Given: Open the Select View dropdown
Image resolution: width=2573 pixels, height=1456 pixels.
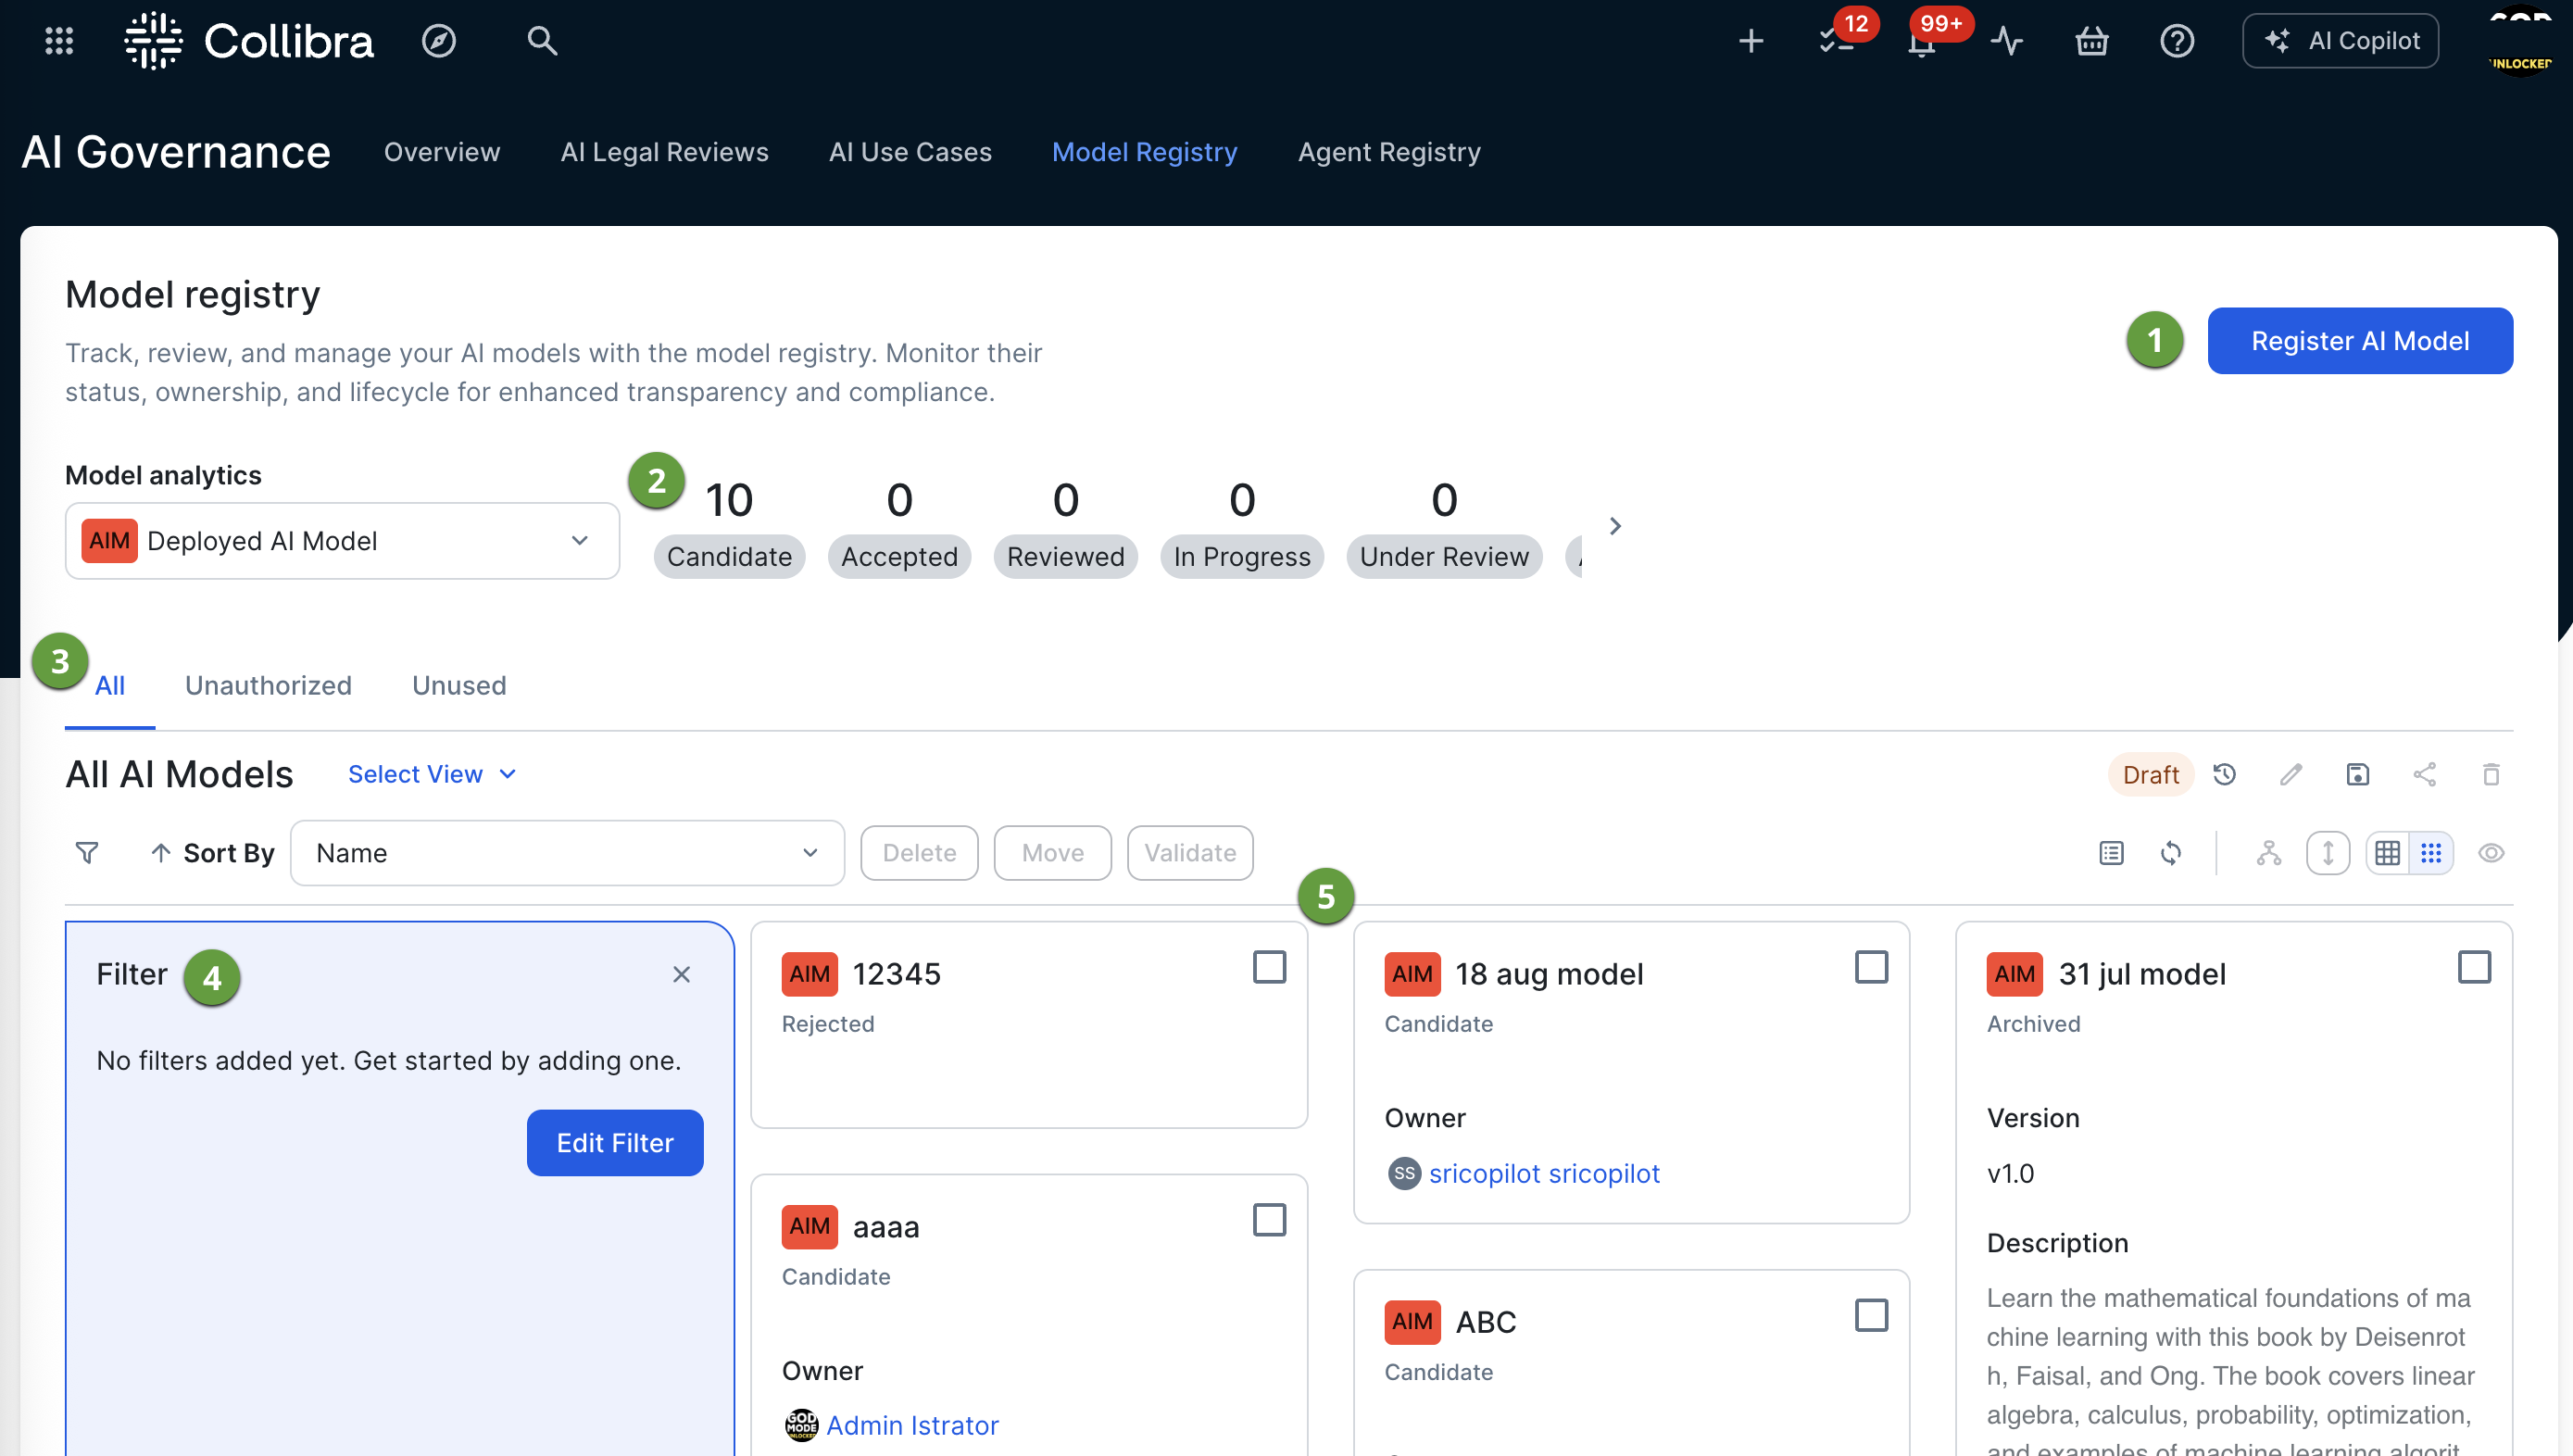Looking at the screenshot, I should click(x=432, y=775).
